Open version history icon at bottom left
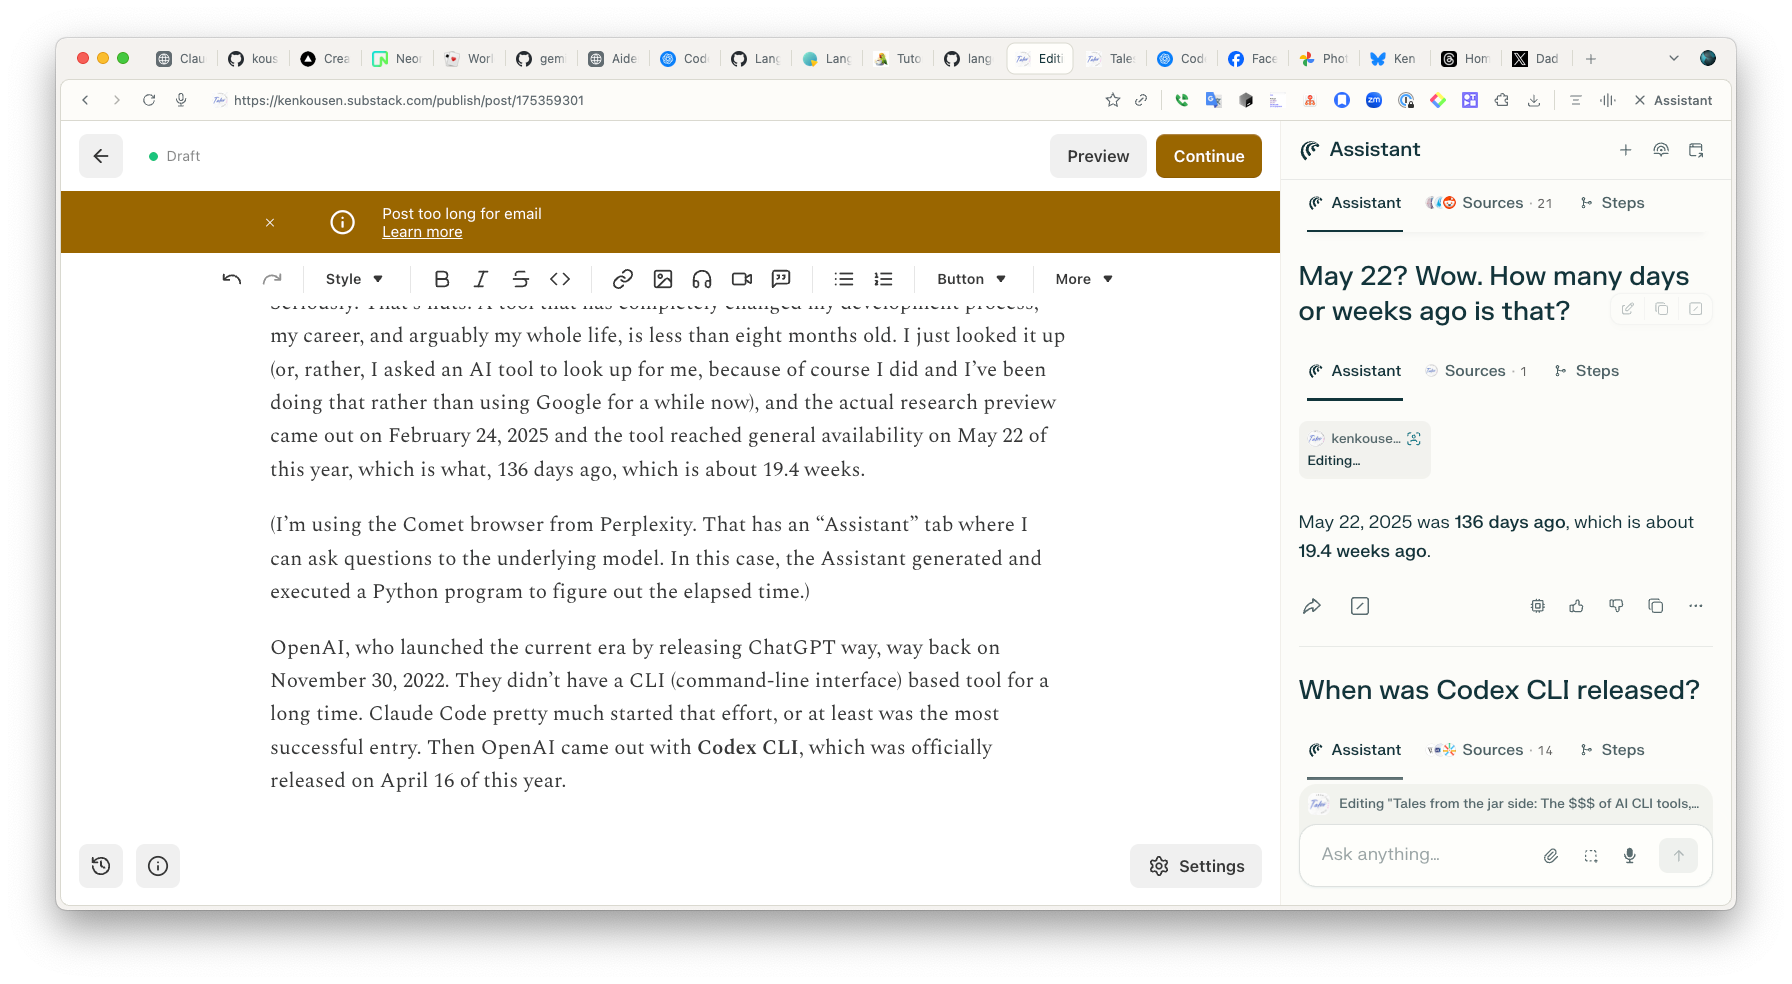This screenshot has width=1792, height=984. [x=101, y=866]
